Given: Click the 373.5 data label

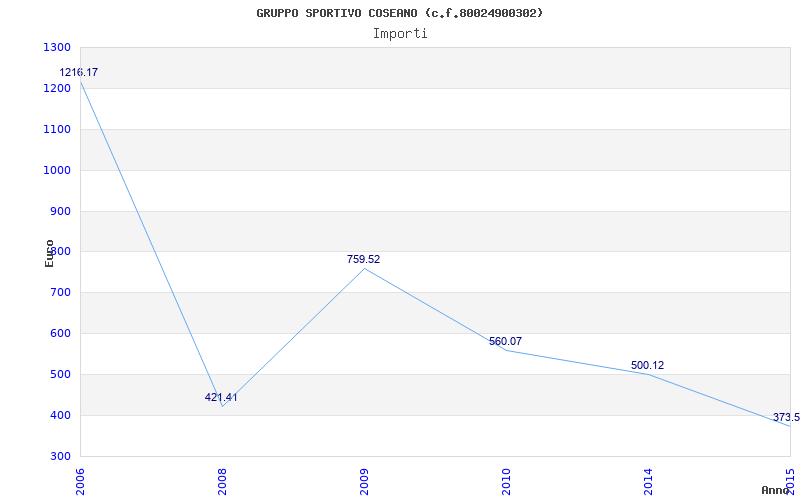Looking at the screenshot, I should tap(786, 417).
